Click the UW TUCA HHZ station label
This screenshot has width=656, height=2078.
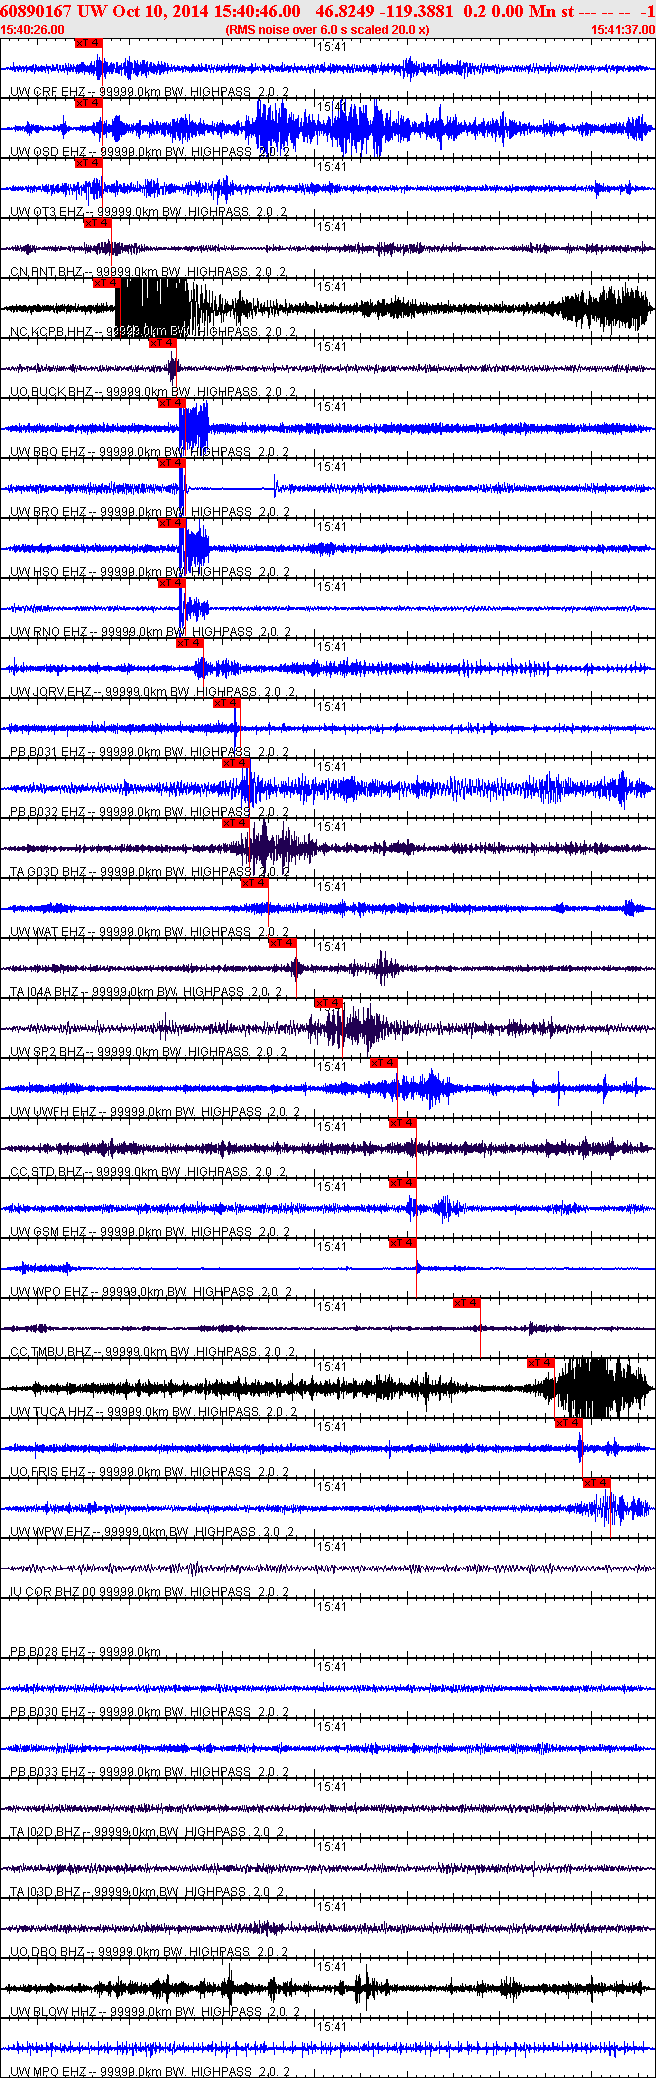[52, 1412]
